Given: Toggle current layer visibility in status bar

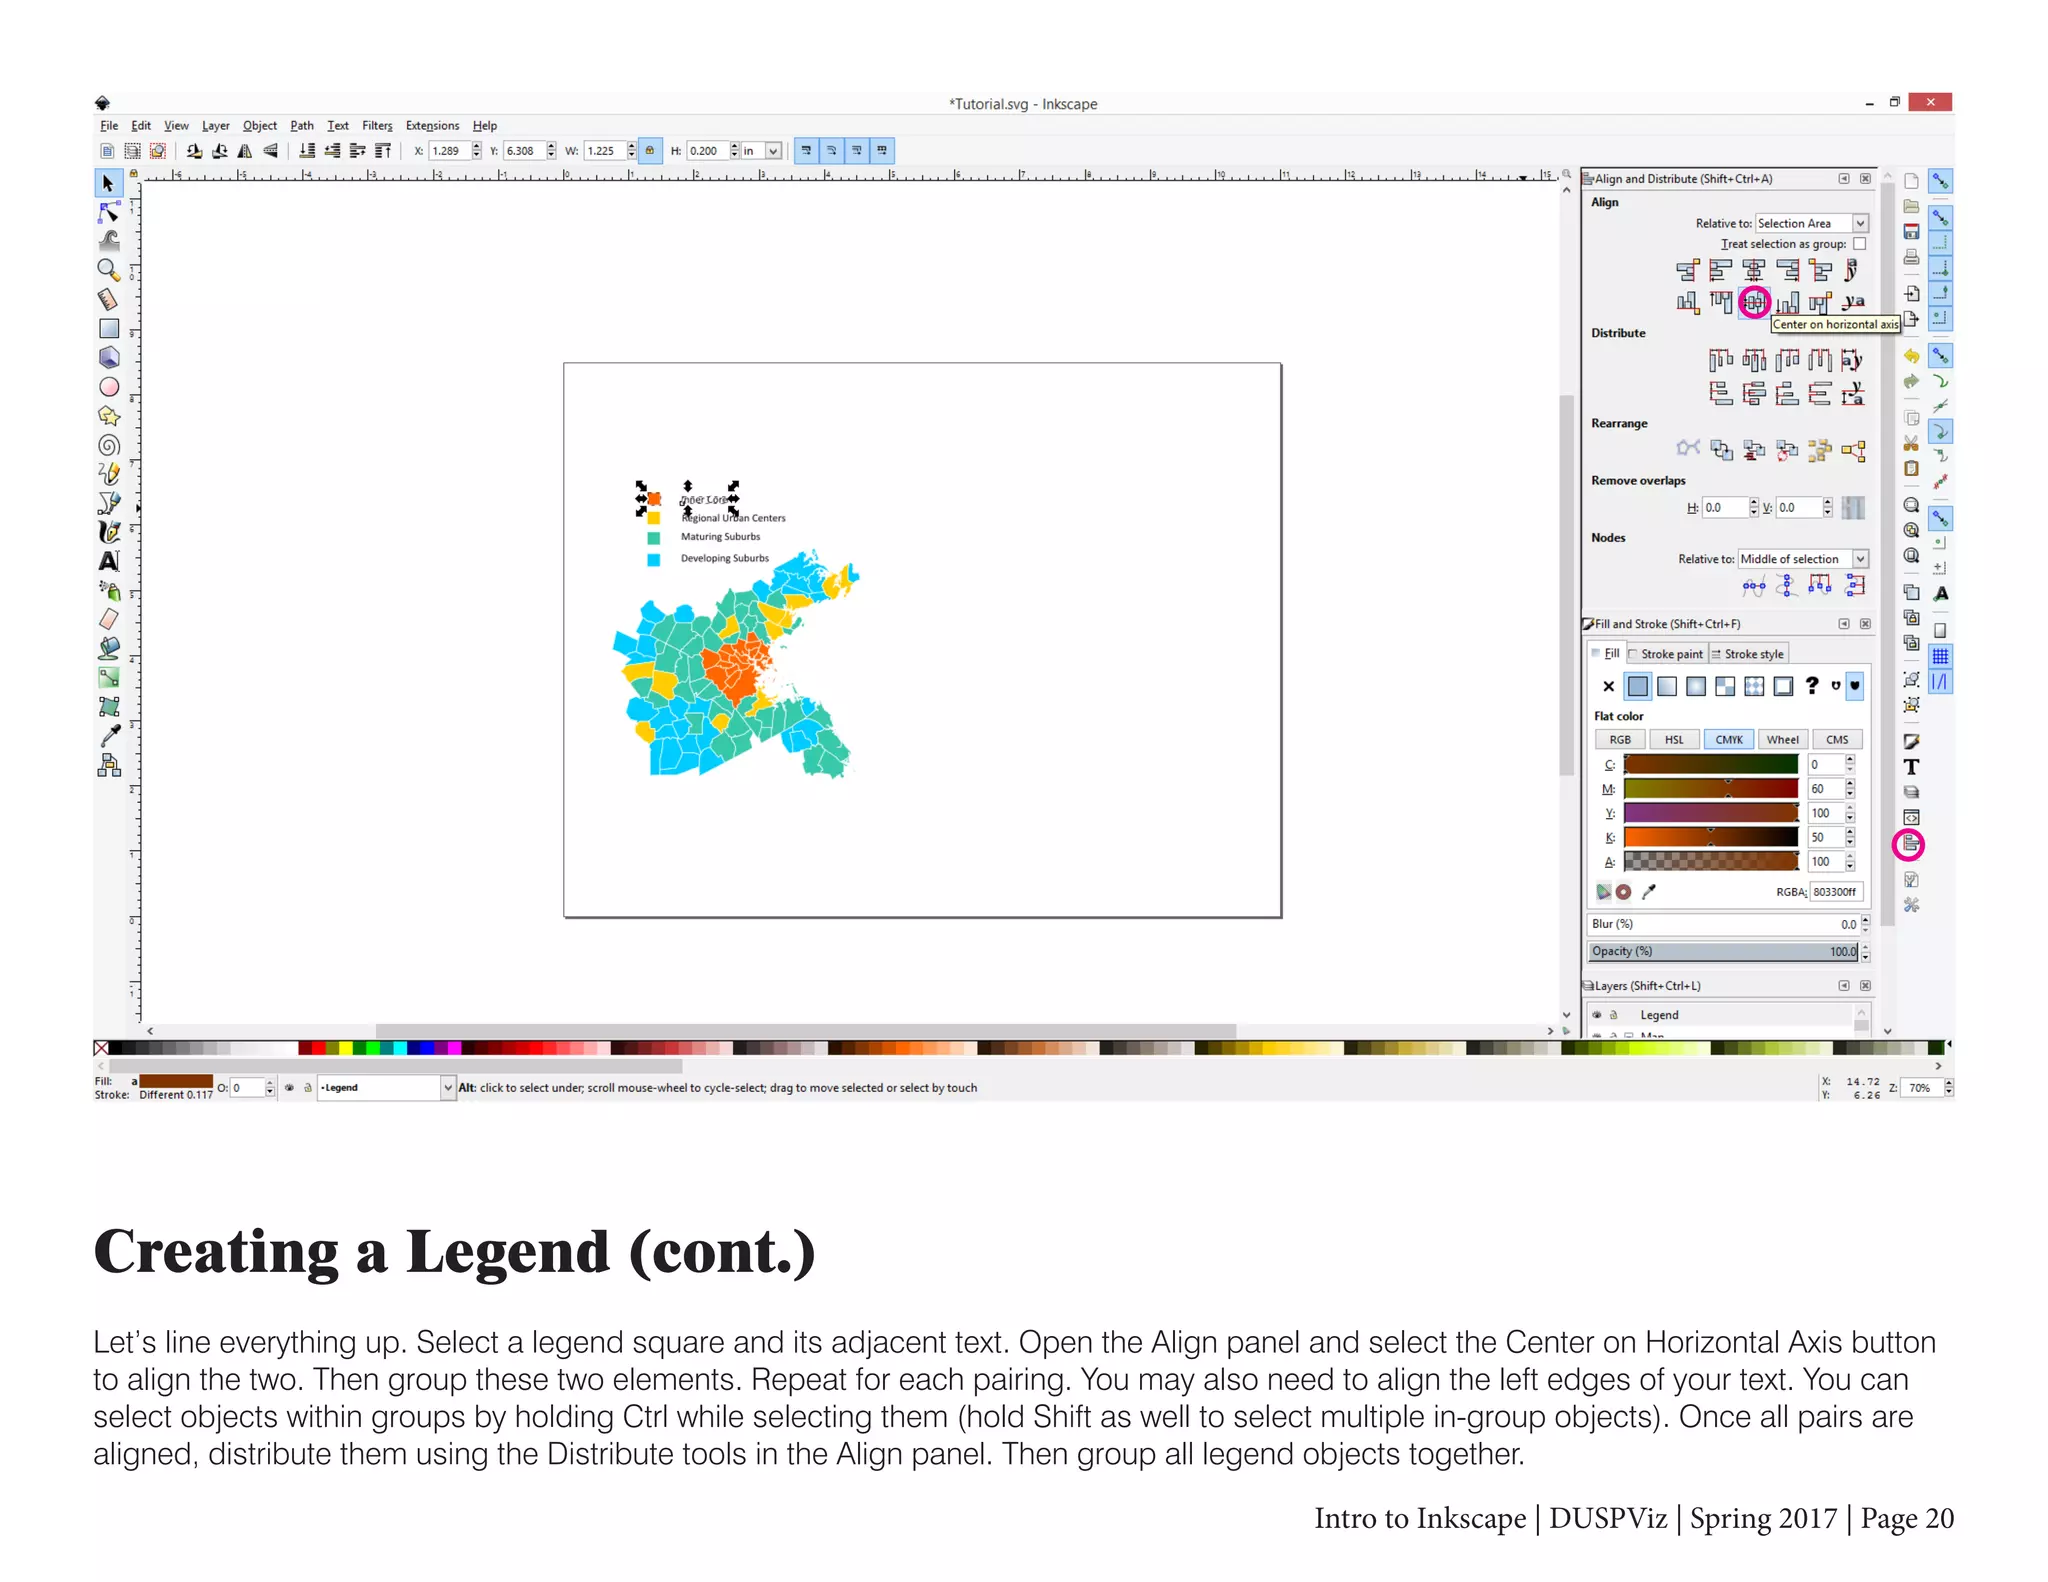Looking at the screenshot, I should click(x=290, y=1088).
